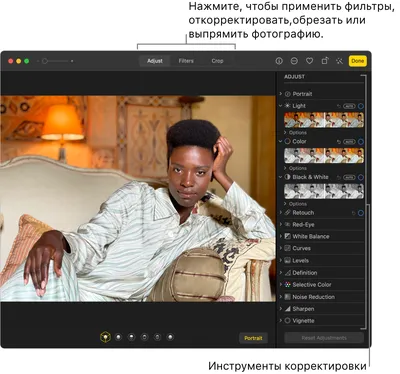400x374 pixels.
Task: Toggle the Black & White adjustment circle
Action: pos(361,177)
